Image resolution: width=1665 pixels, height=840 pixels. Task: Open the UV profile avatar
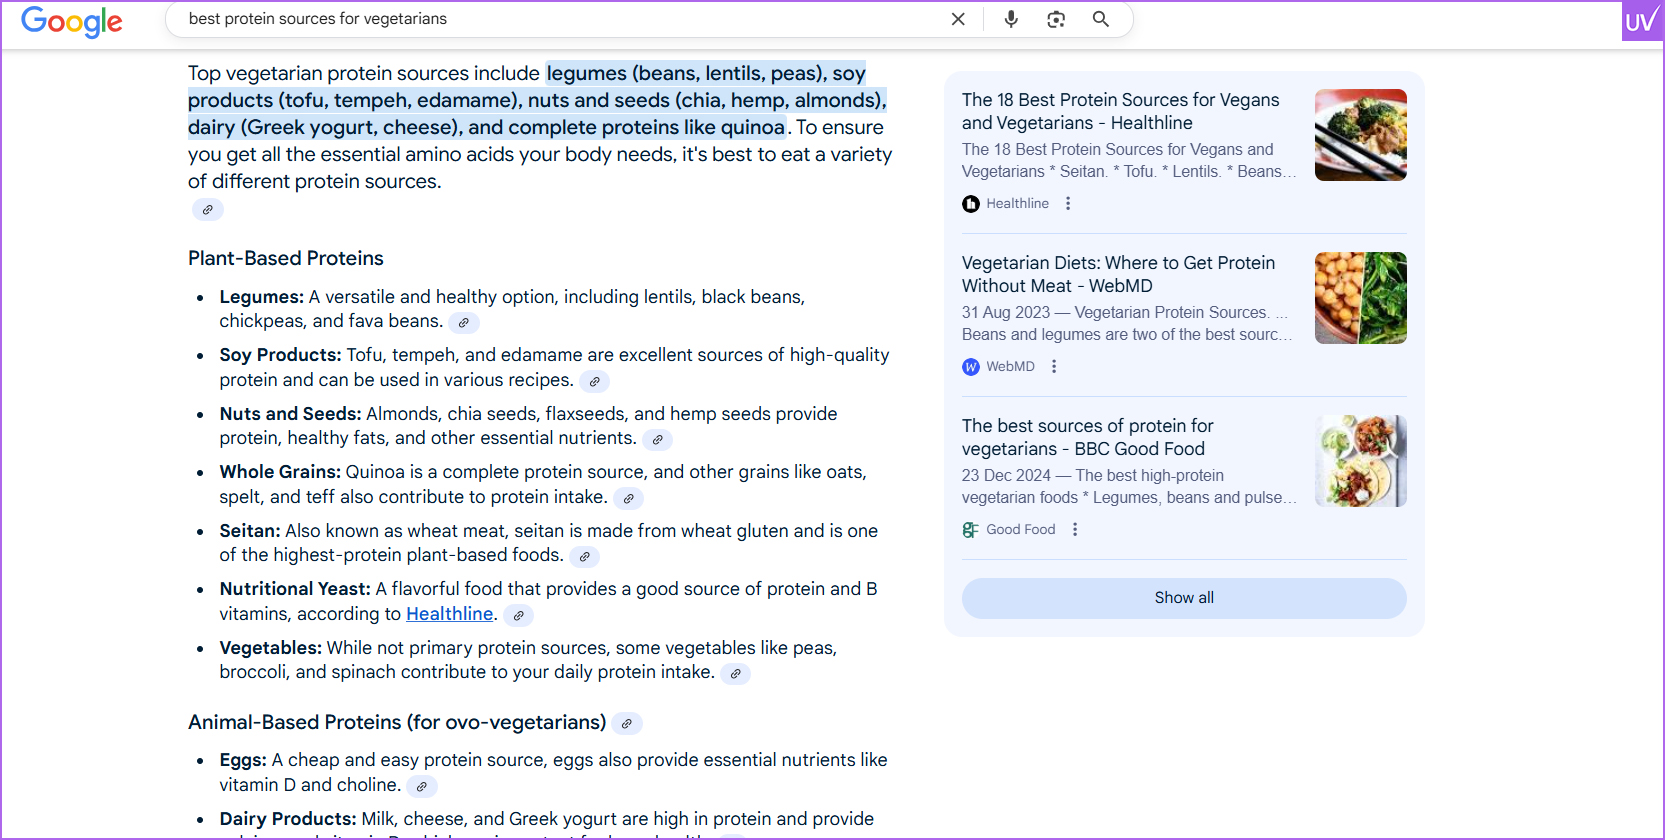(x=1641, y=21)
